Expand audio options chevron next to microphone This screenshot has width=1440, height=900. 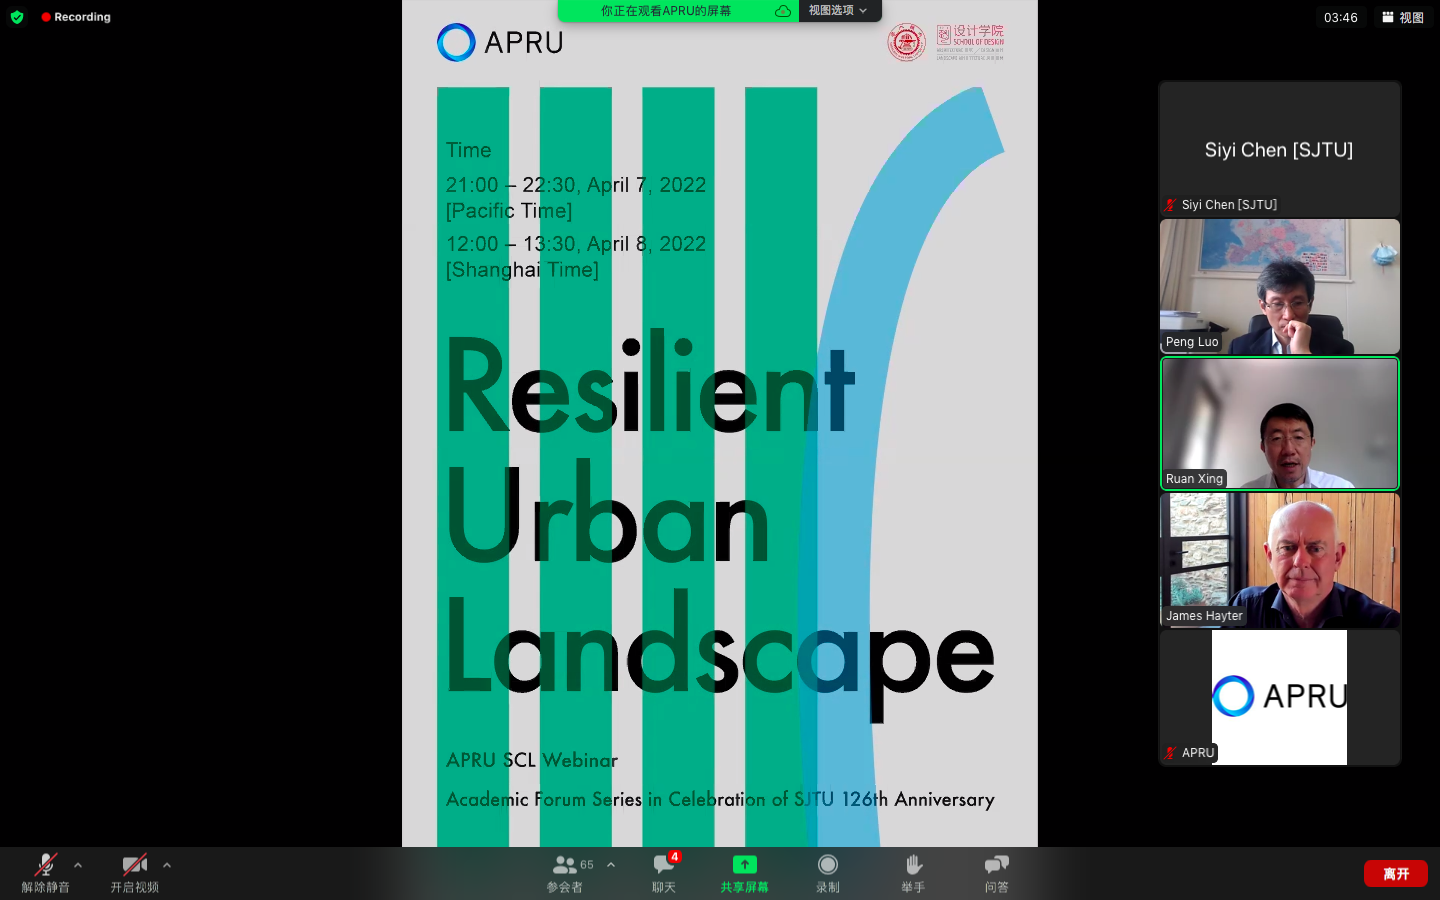click(x=78, y=865)
